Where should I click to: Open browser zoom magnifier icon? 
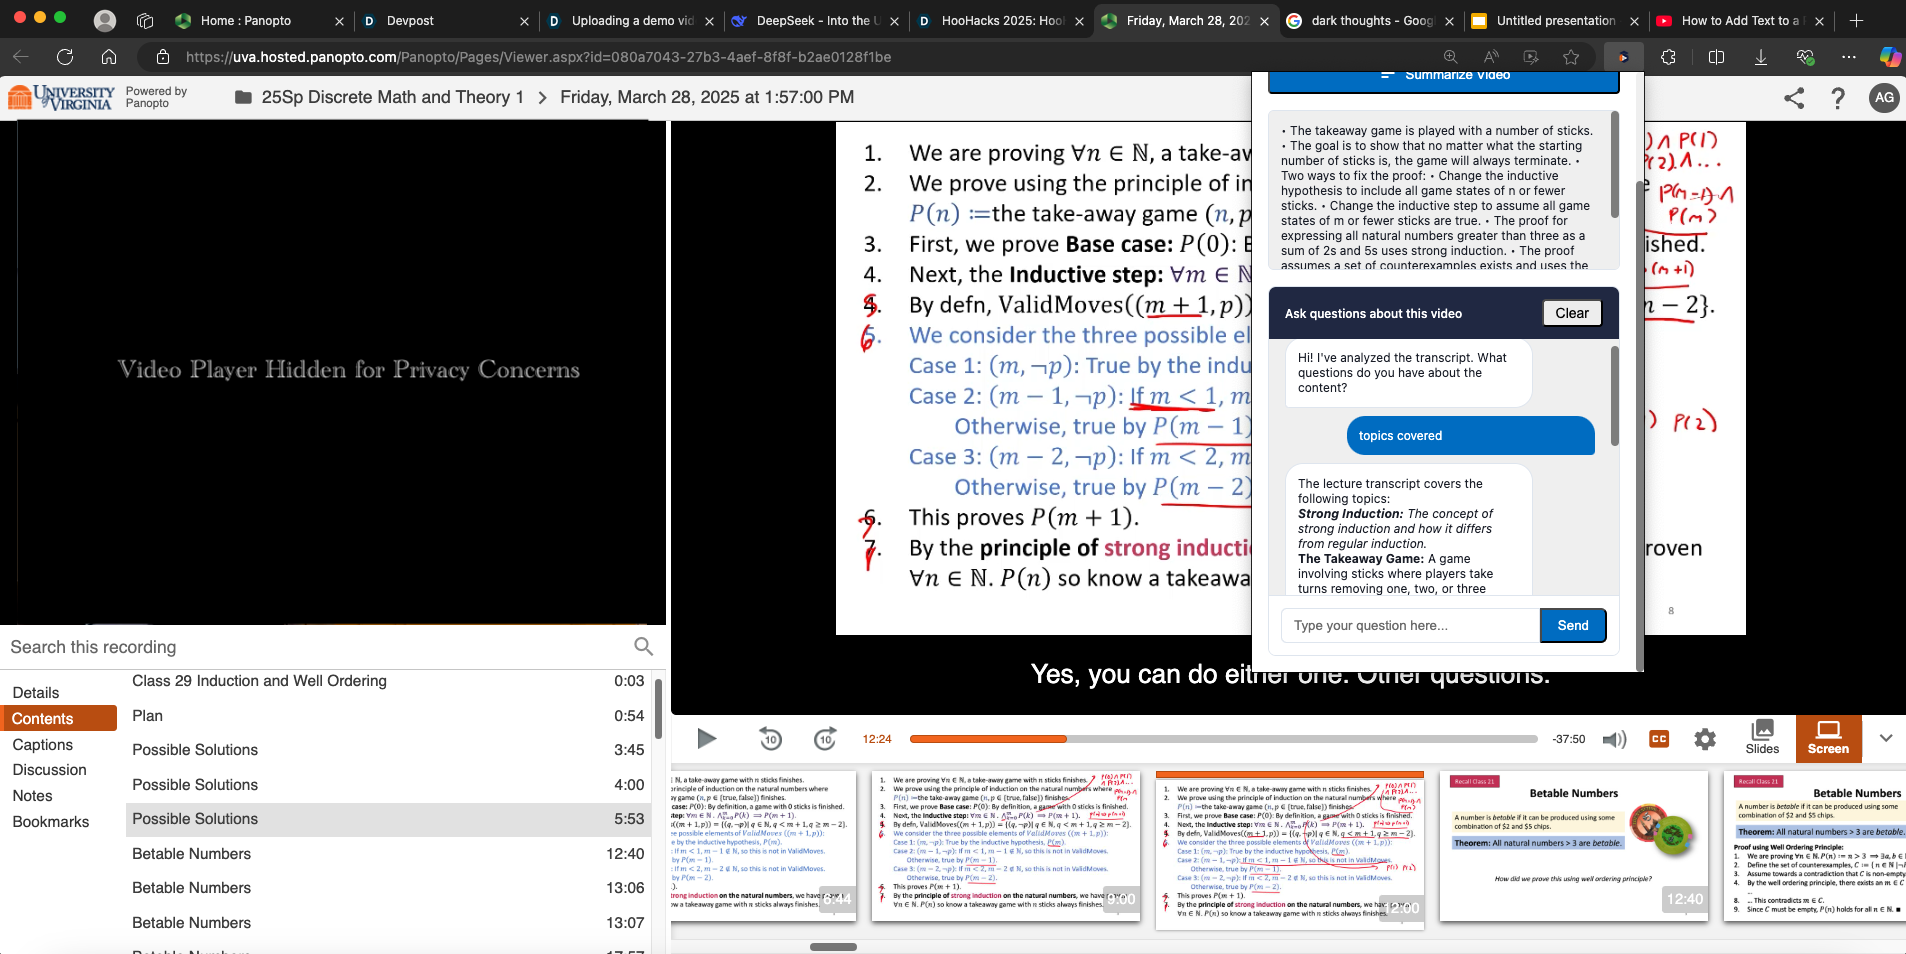[1450, 57]
